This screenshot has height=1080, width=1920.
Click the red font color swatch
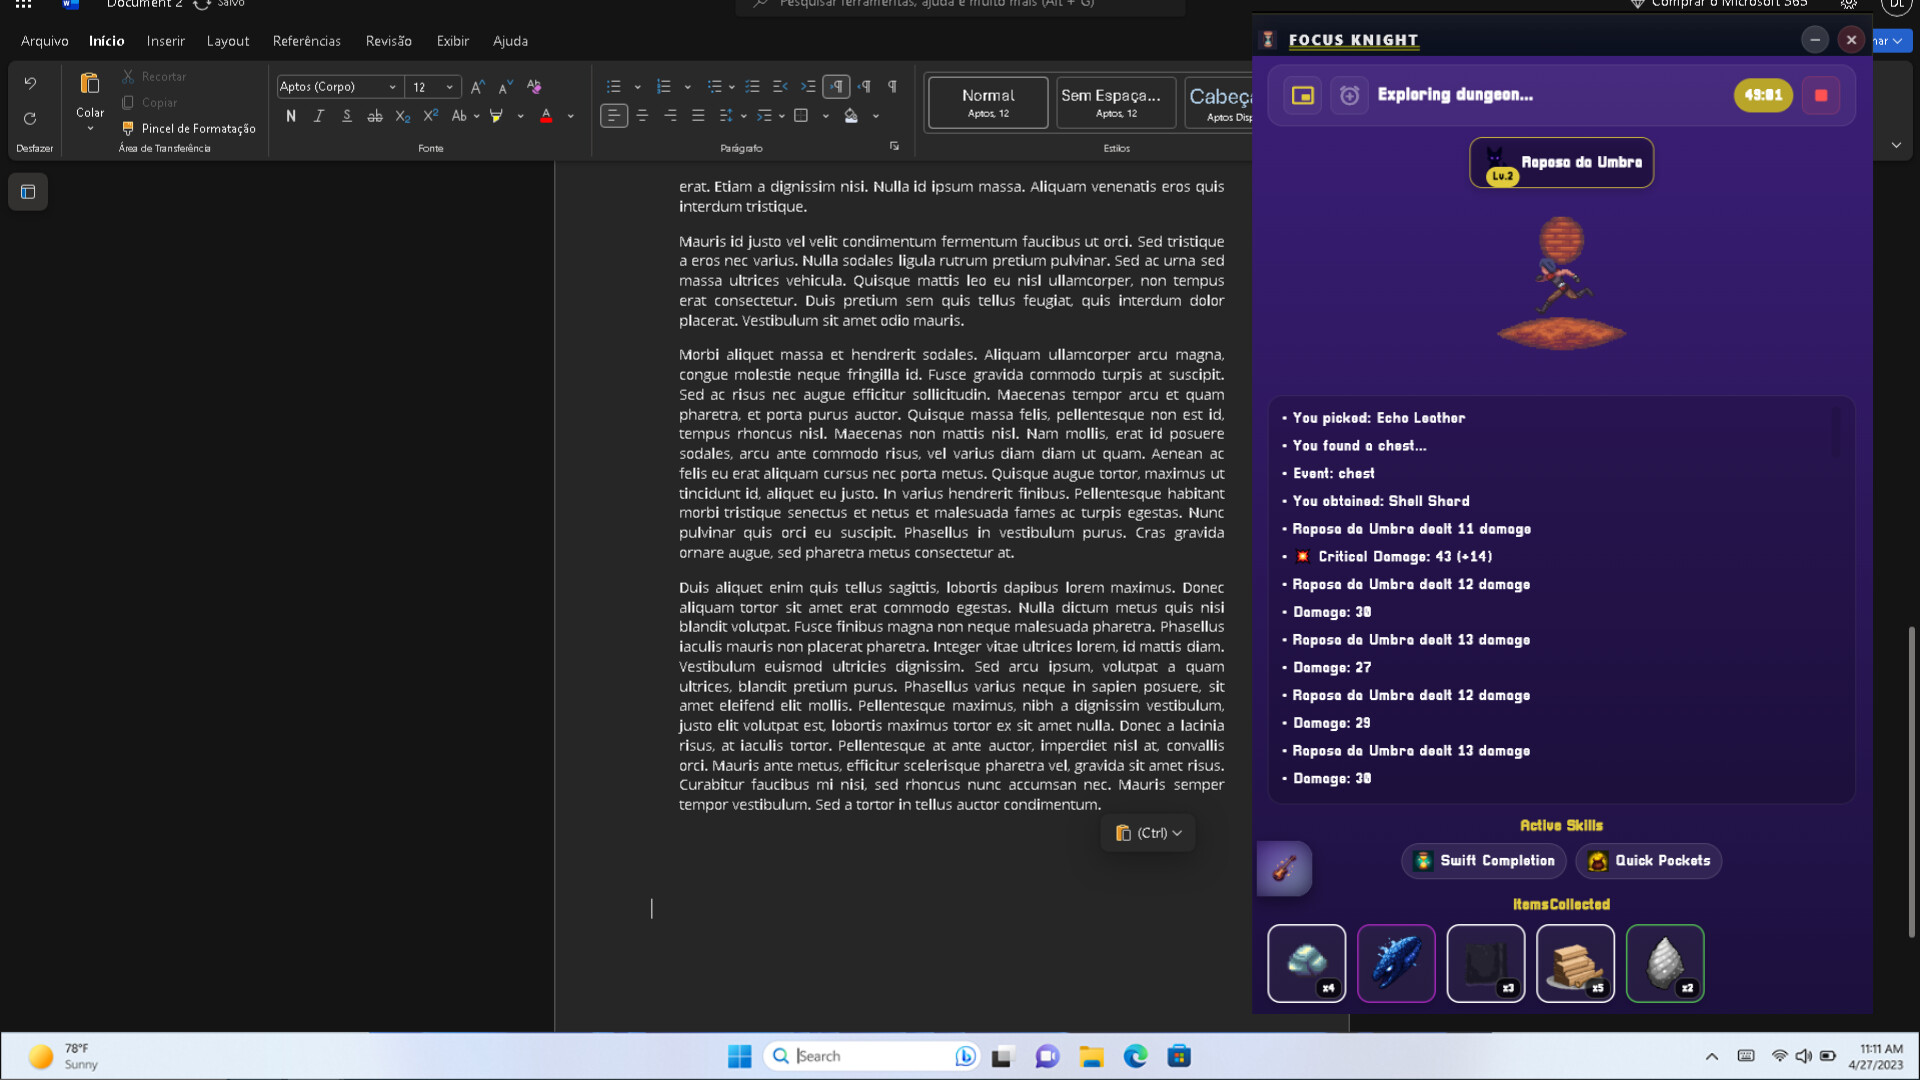tap(545, 116)
